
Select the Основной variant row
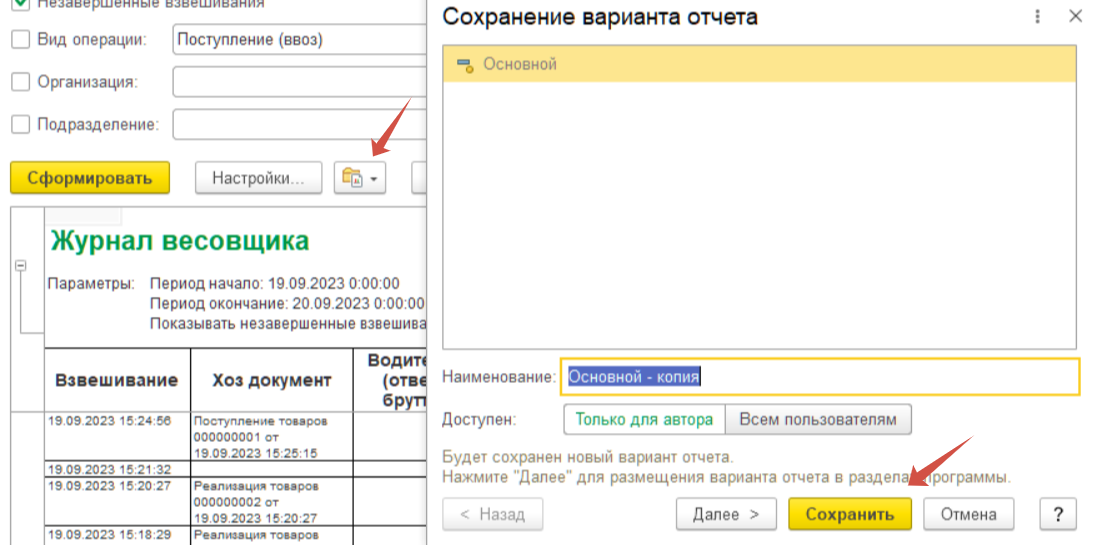(x=760, y=64)
